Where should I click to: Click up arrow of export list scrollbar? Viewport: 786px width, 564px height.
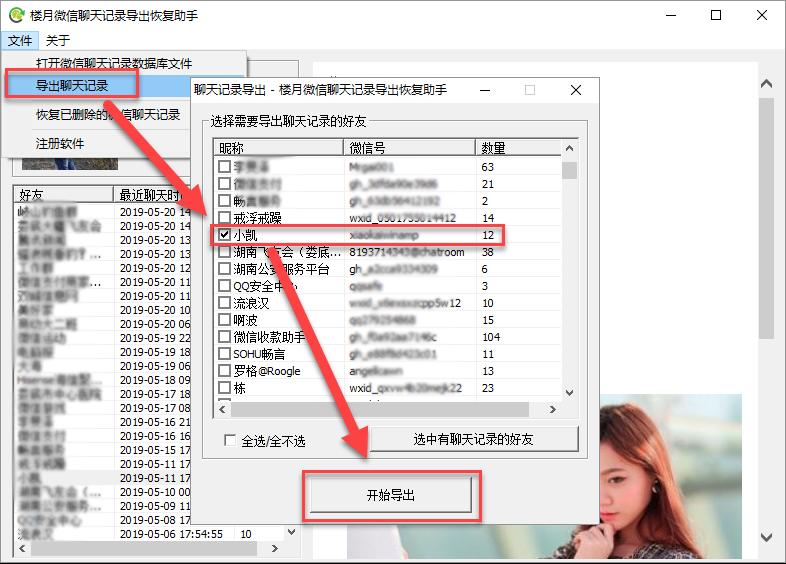pyautogui.click(x=569, y=148)
